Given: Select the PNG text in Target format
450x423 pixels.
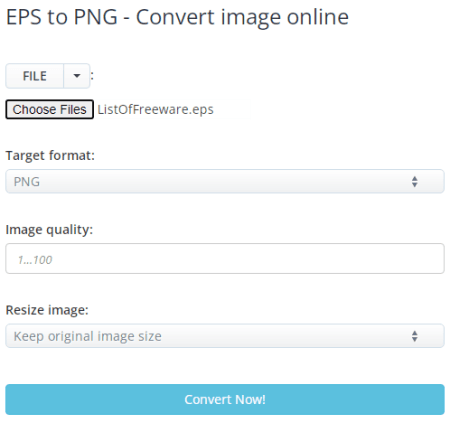Looking at the screenshot, I should click(x=27, y=182).
